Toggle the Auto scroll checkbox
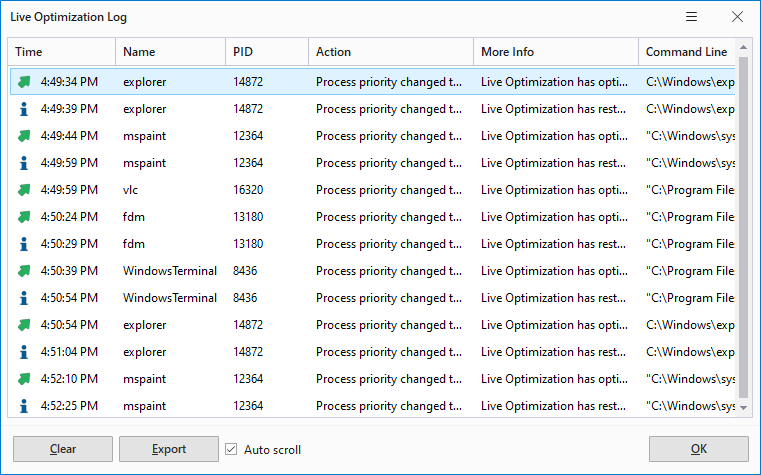 232,449
